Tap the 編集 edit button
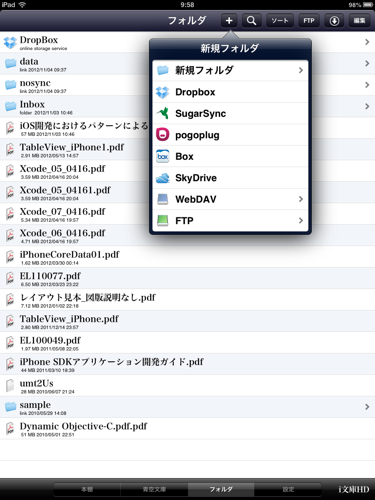The height and width of the screenshot is (500, 375). coord(359,21)
